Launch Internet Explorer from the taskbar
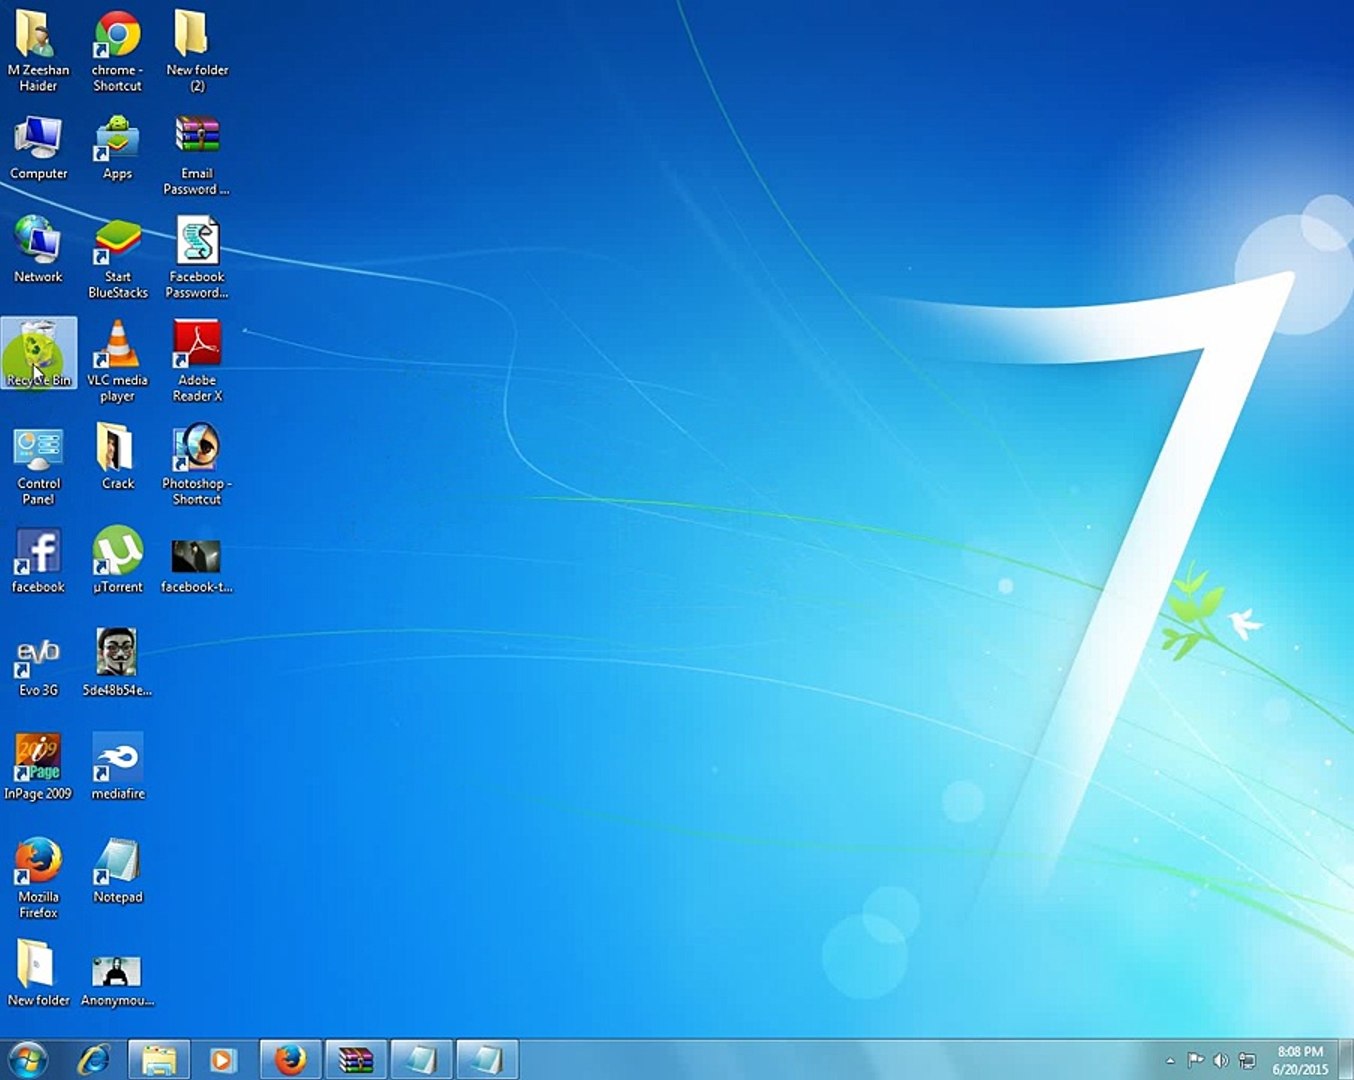This screenshot has width=1354, height=1080. tap(94, 1059)
